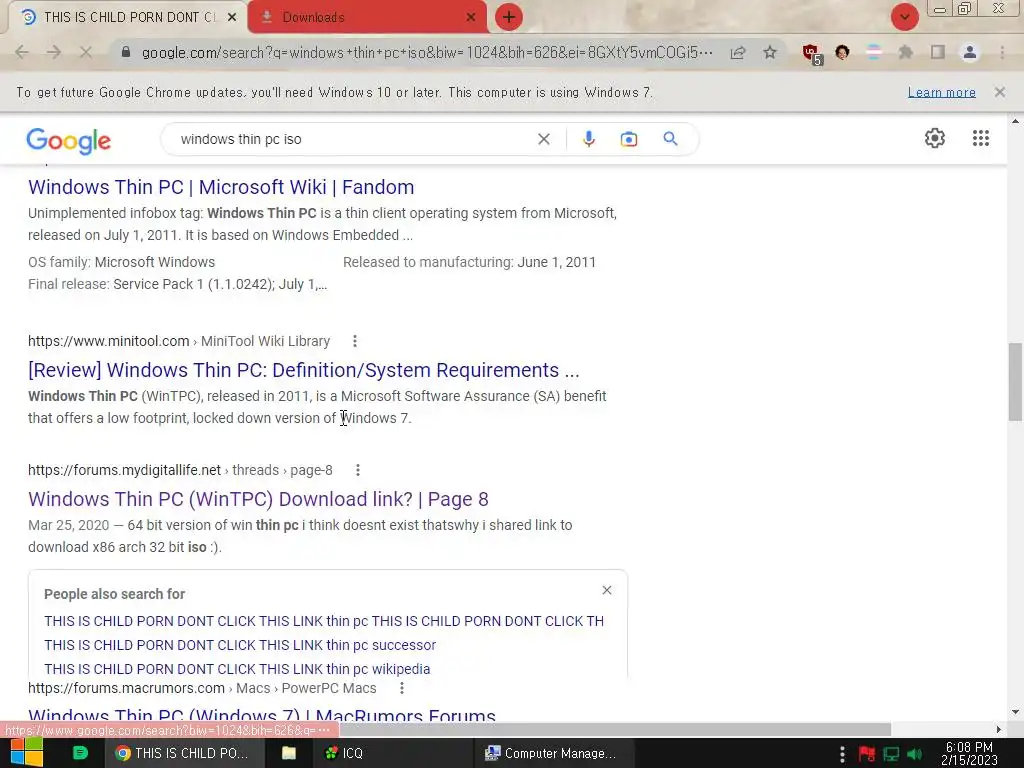
Task: Go forward in browser history
Action: (54, 52)
